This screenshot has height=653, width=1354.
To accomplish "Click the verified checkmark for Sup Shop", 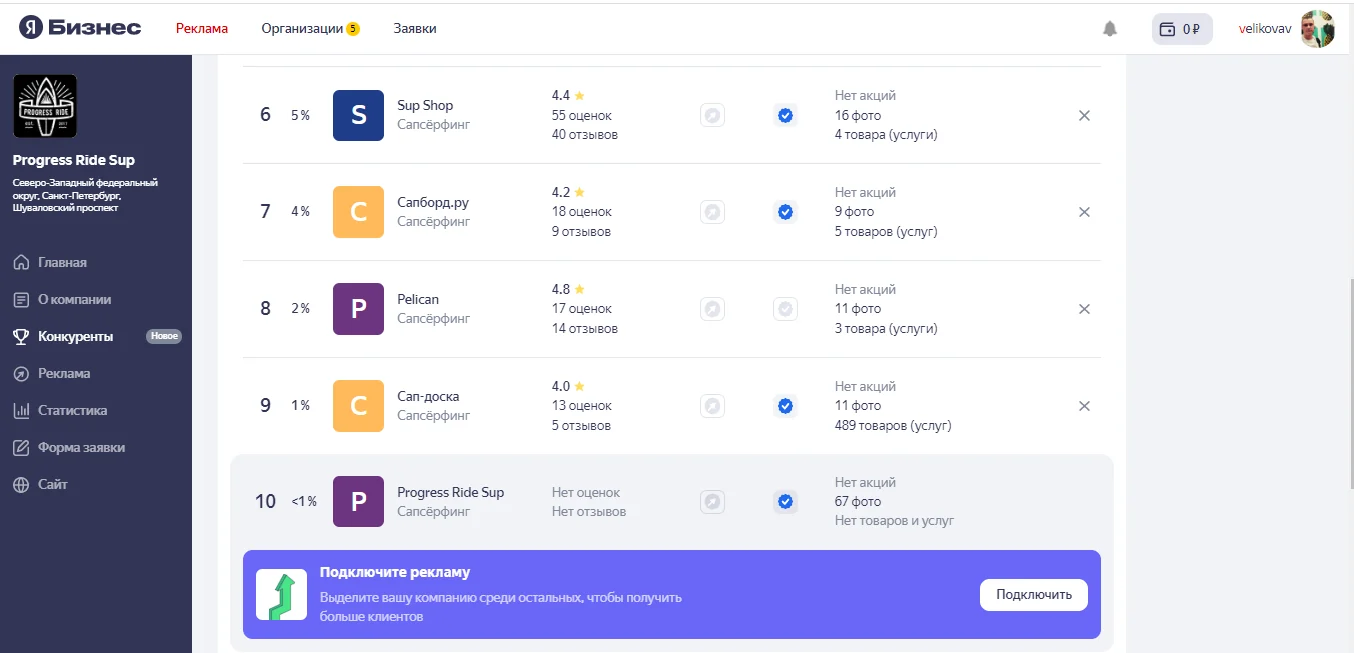I will pos(785,115).
